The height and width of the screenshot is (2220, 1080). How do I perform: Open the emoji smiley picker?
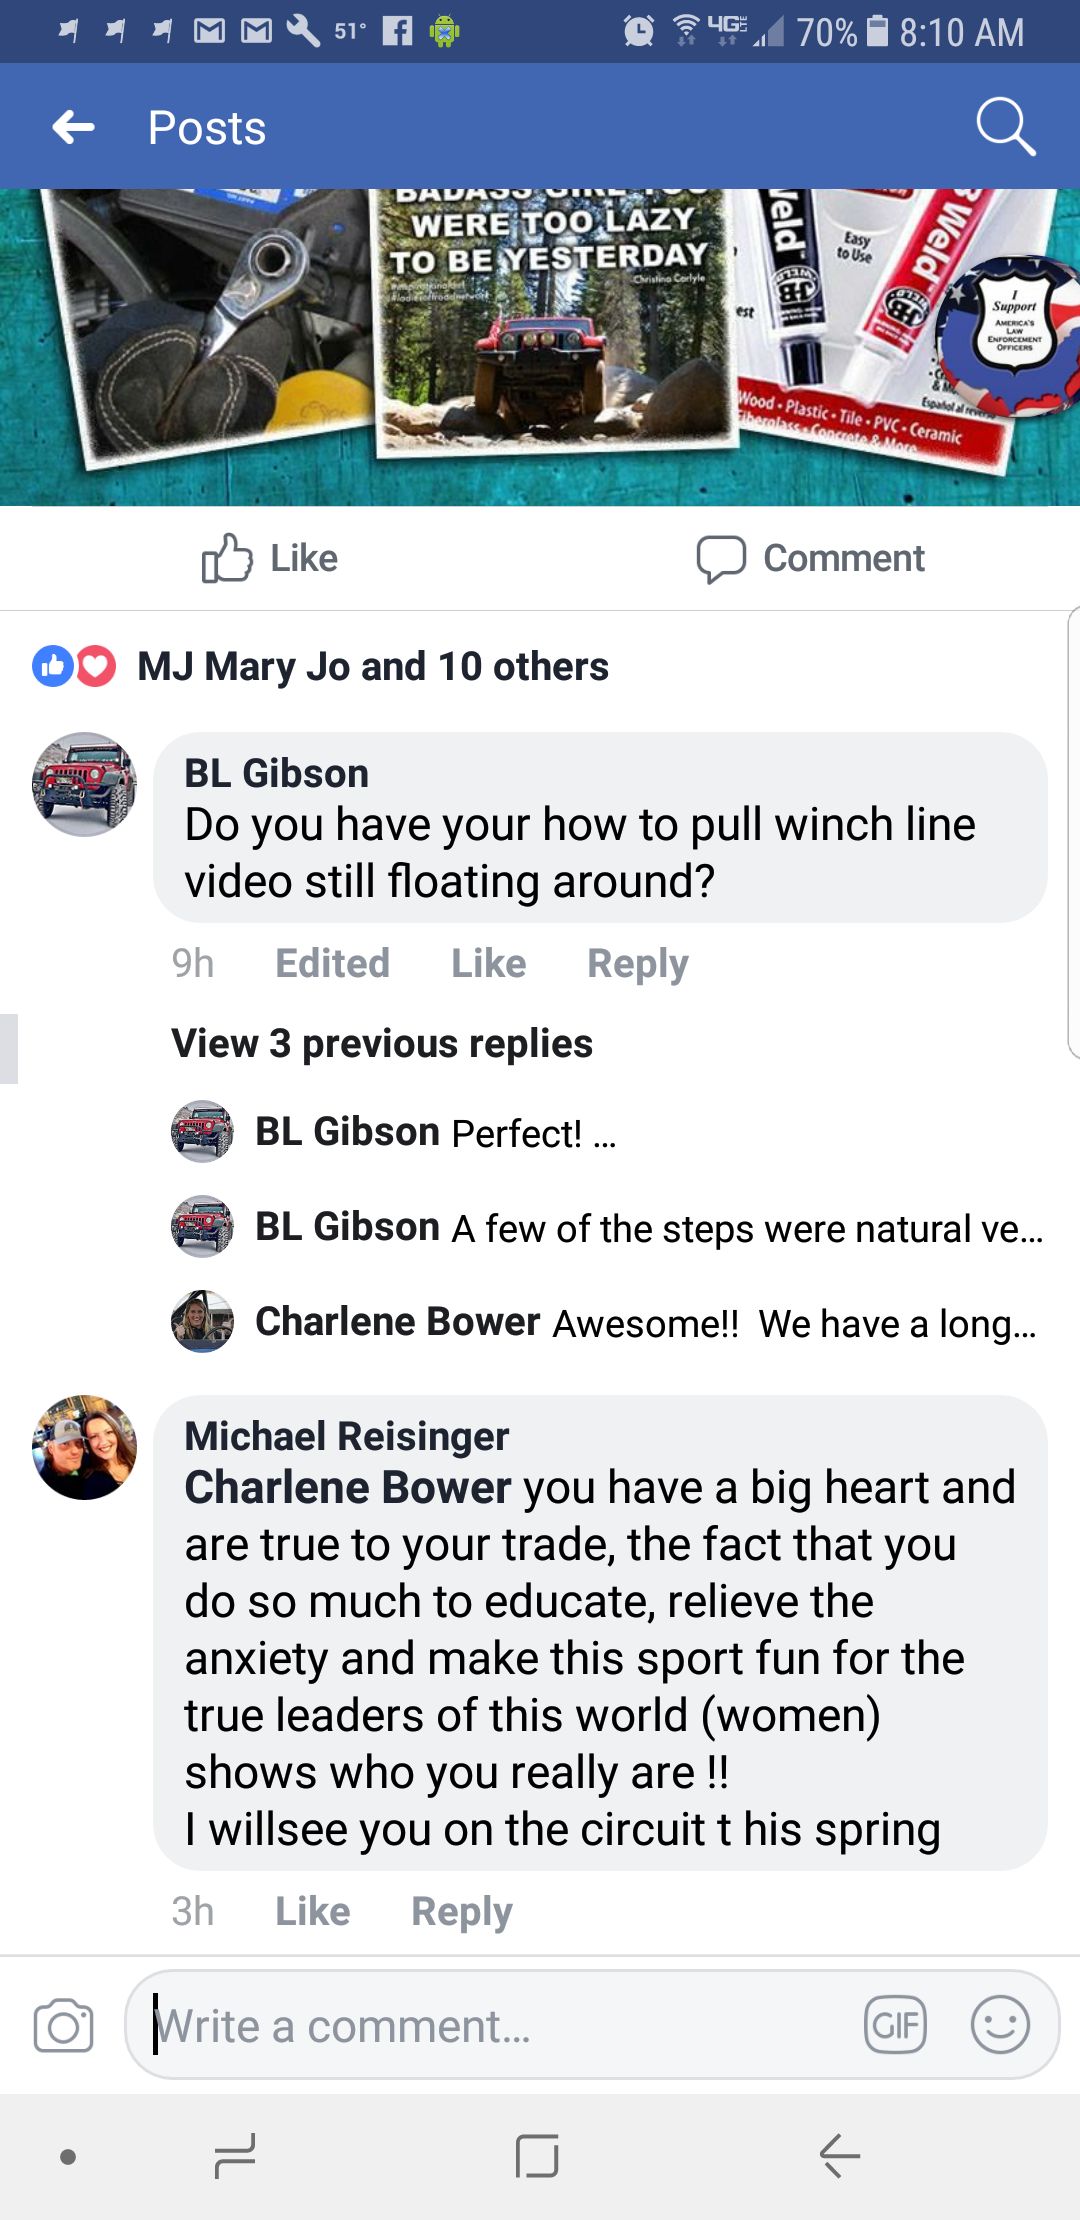click(1000, 2025)
